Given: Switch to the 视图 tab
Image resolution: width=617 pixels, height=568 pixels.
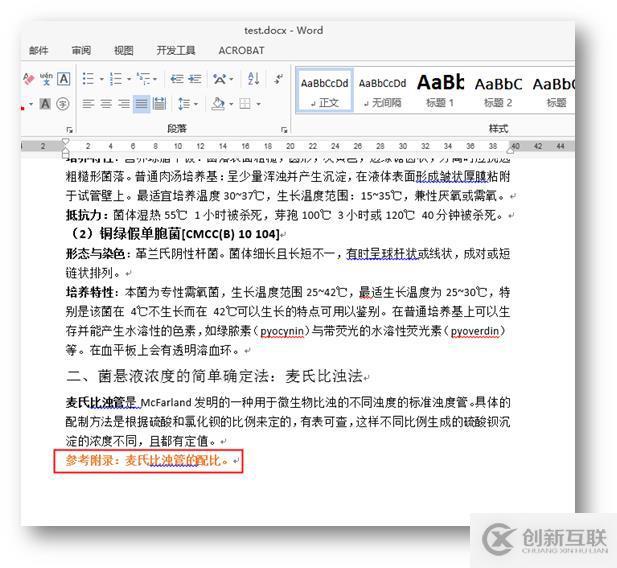Looking at the screenshot, I should [x=124, y=50].
